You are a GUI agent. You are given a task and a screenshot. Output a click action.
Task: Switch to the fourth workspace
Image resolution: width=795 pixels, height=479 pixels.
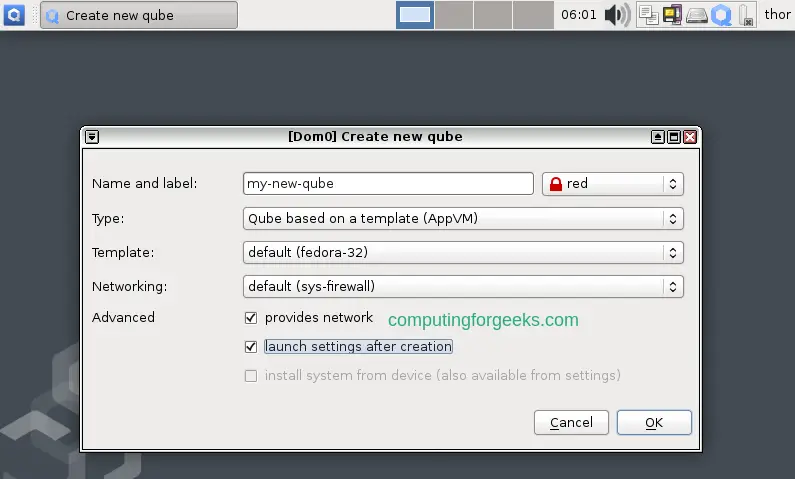point(532,15)
